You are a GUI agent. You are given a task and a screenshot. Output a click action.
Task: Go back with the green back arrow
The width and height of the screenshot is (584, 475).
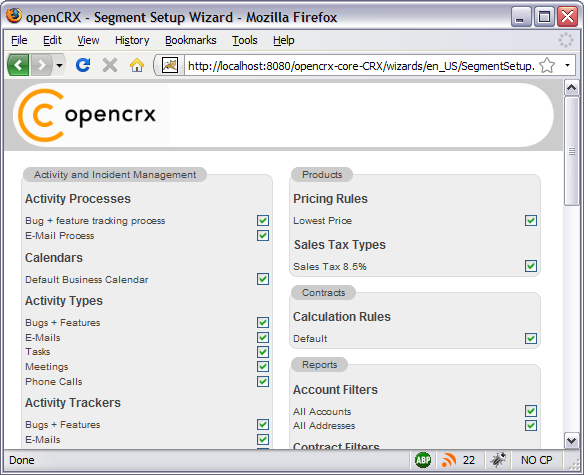click(18, 65)
